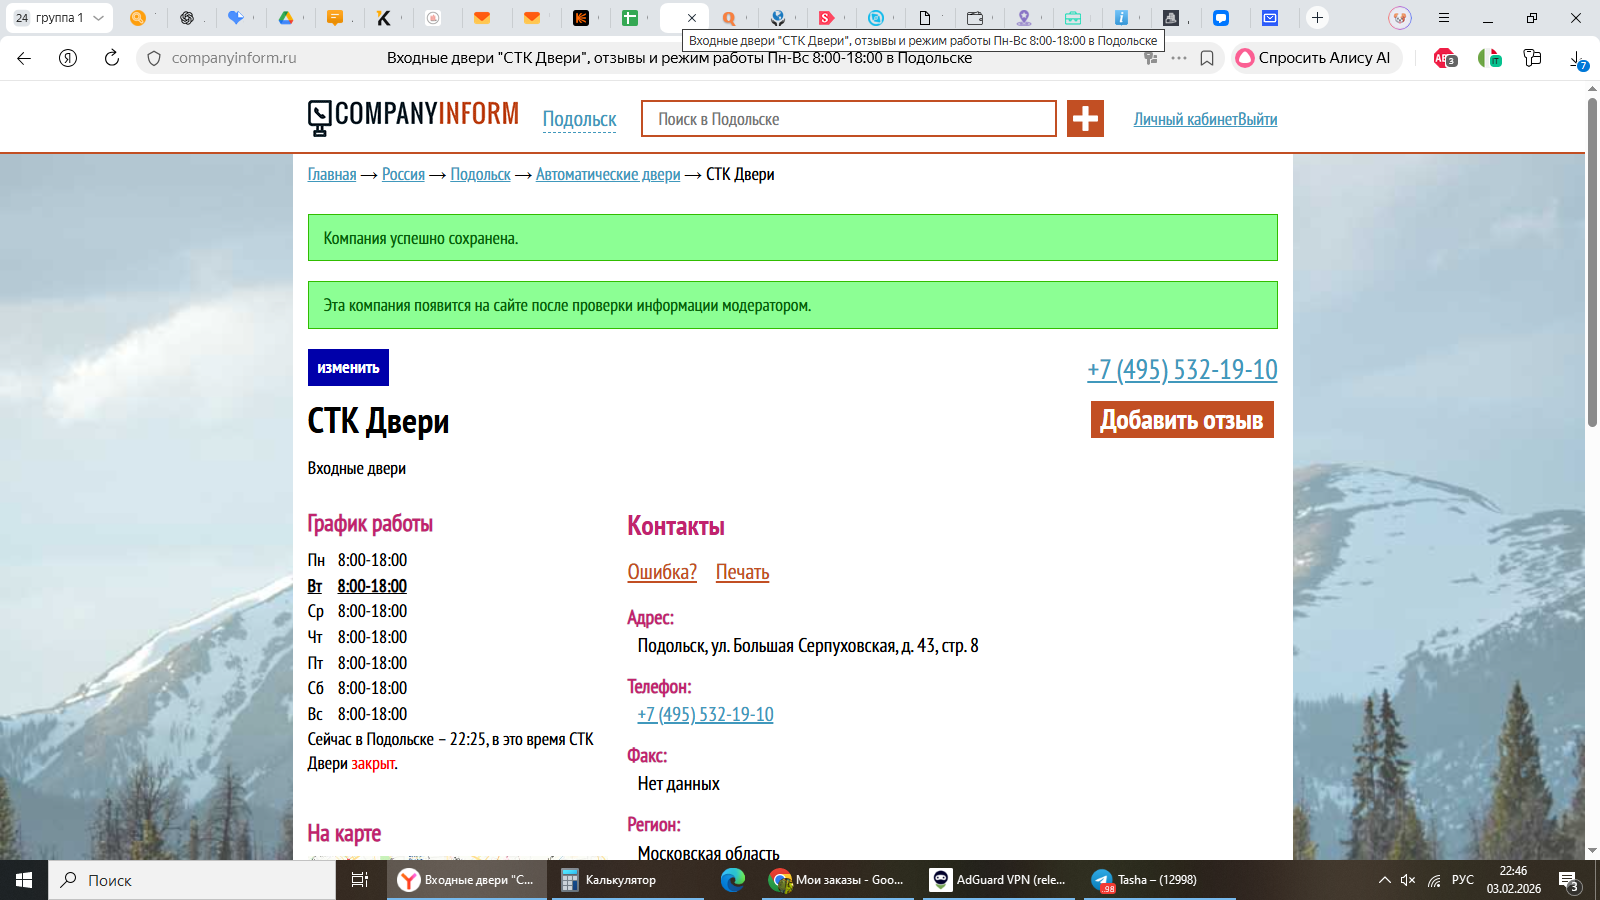Open the Windows Start menu
Image resolution: width=1600 pixels, height=900 pixels.
24,880
